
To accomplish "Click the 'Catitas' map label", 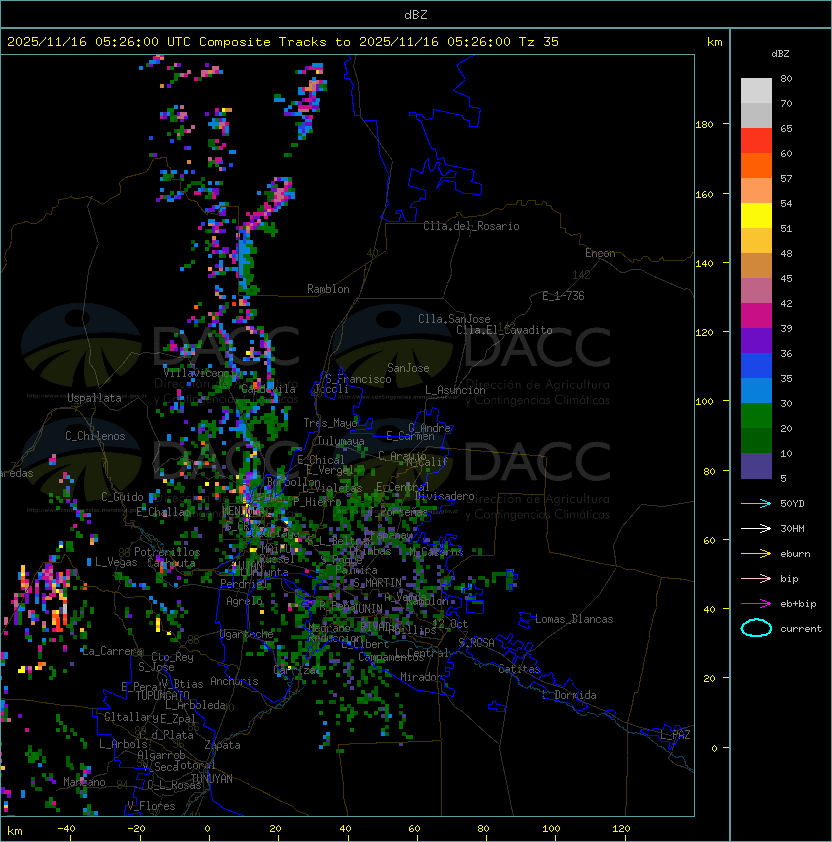I will tap(519, 669).
